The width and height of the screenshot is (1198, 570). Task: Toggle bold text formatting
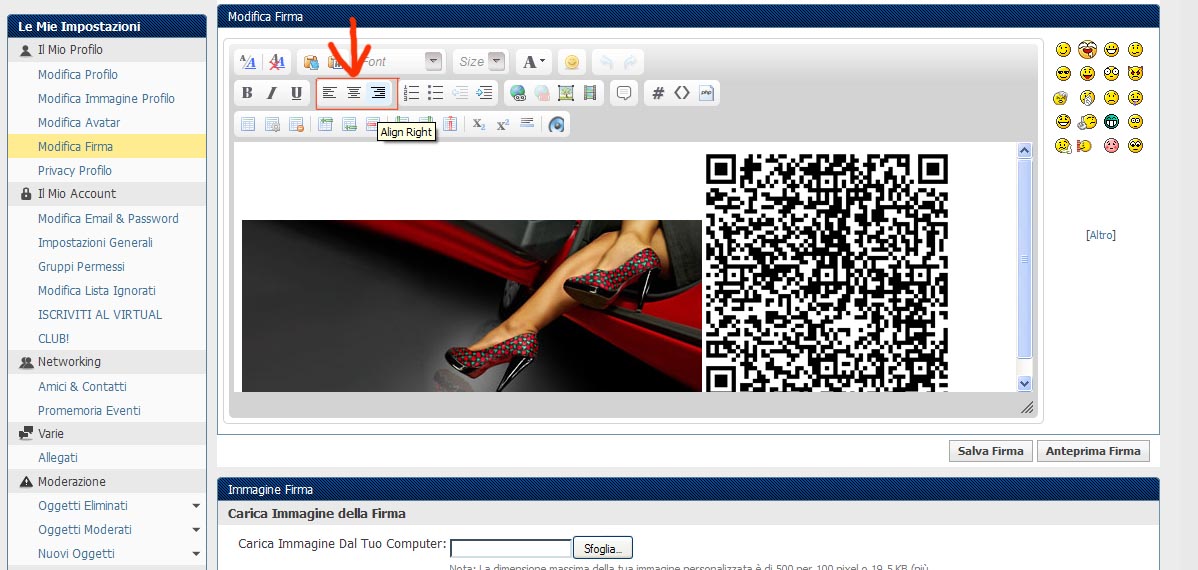pyautogui.click(x=247, y=93)
